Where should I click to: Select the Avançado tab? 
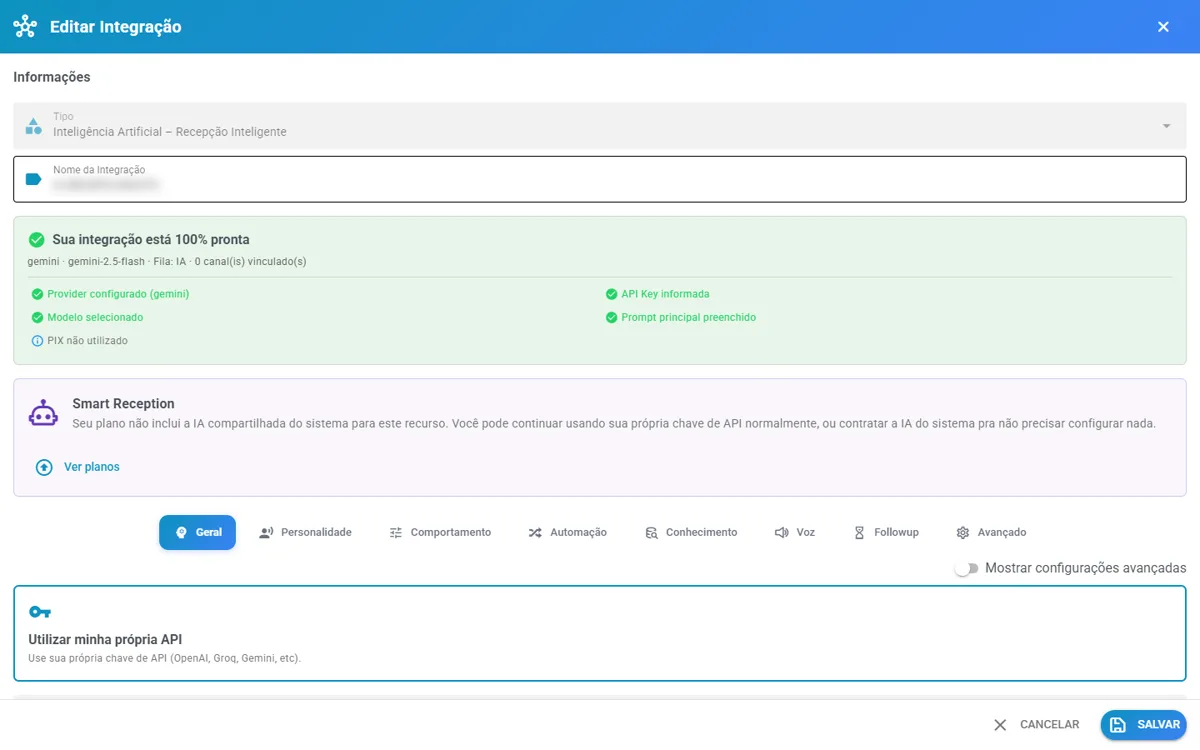click(x=991, y=533)
